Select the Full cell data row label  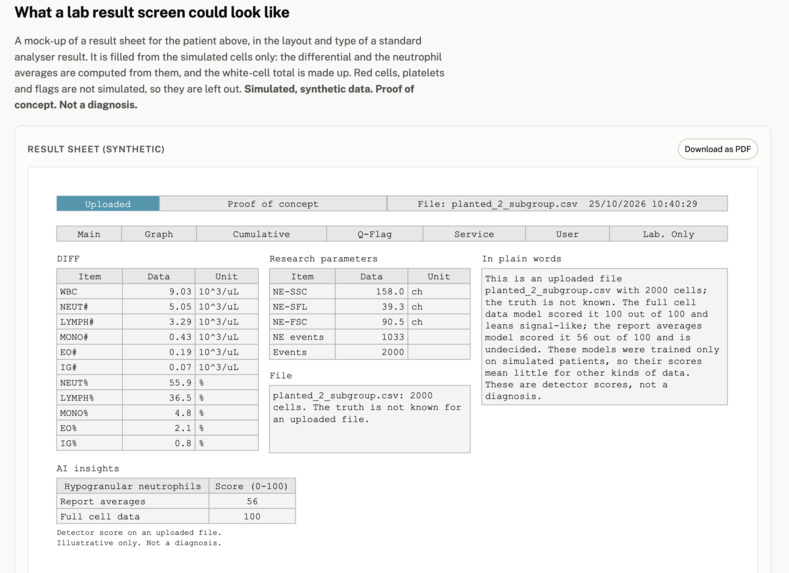click(133, 517)
